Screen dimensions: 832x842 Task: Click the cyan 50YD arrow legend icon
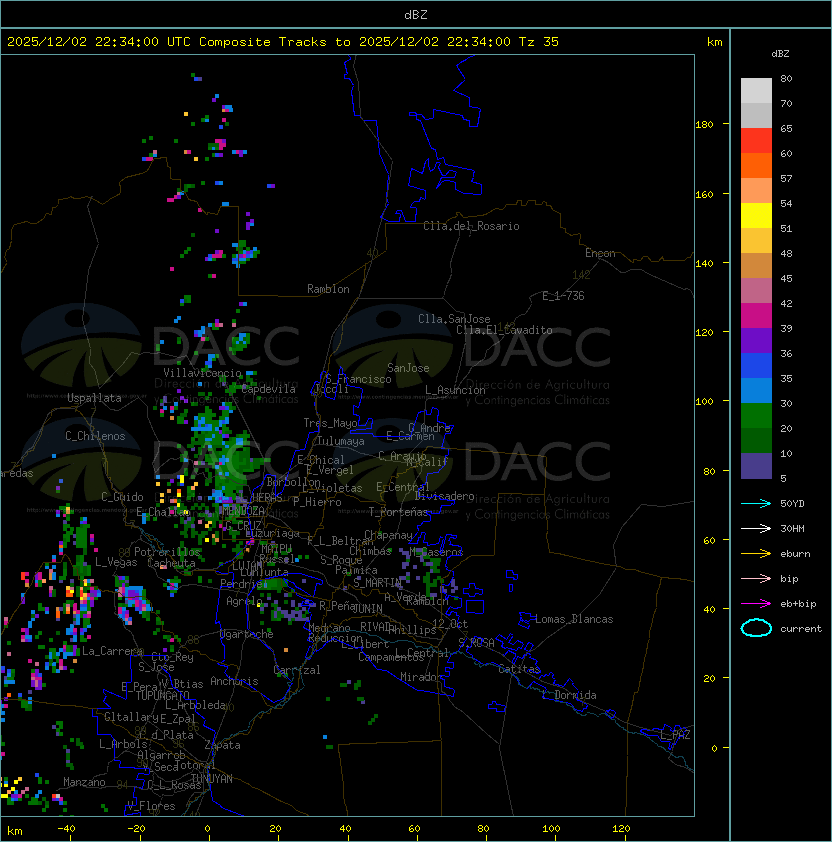756,503
